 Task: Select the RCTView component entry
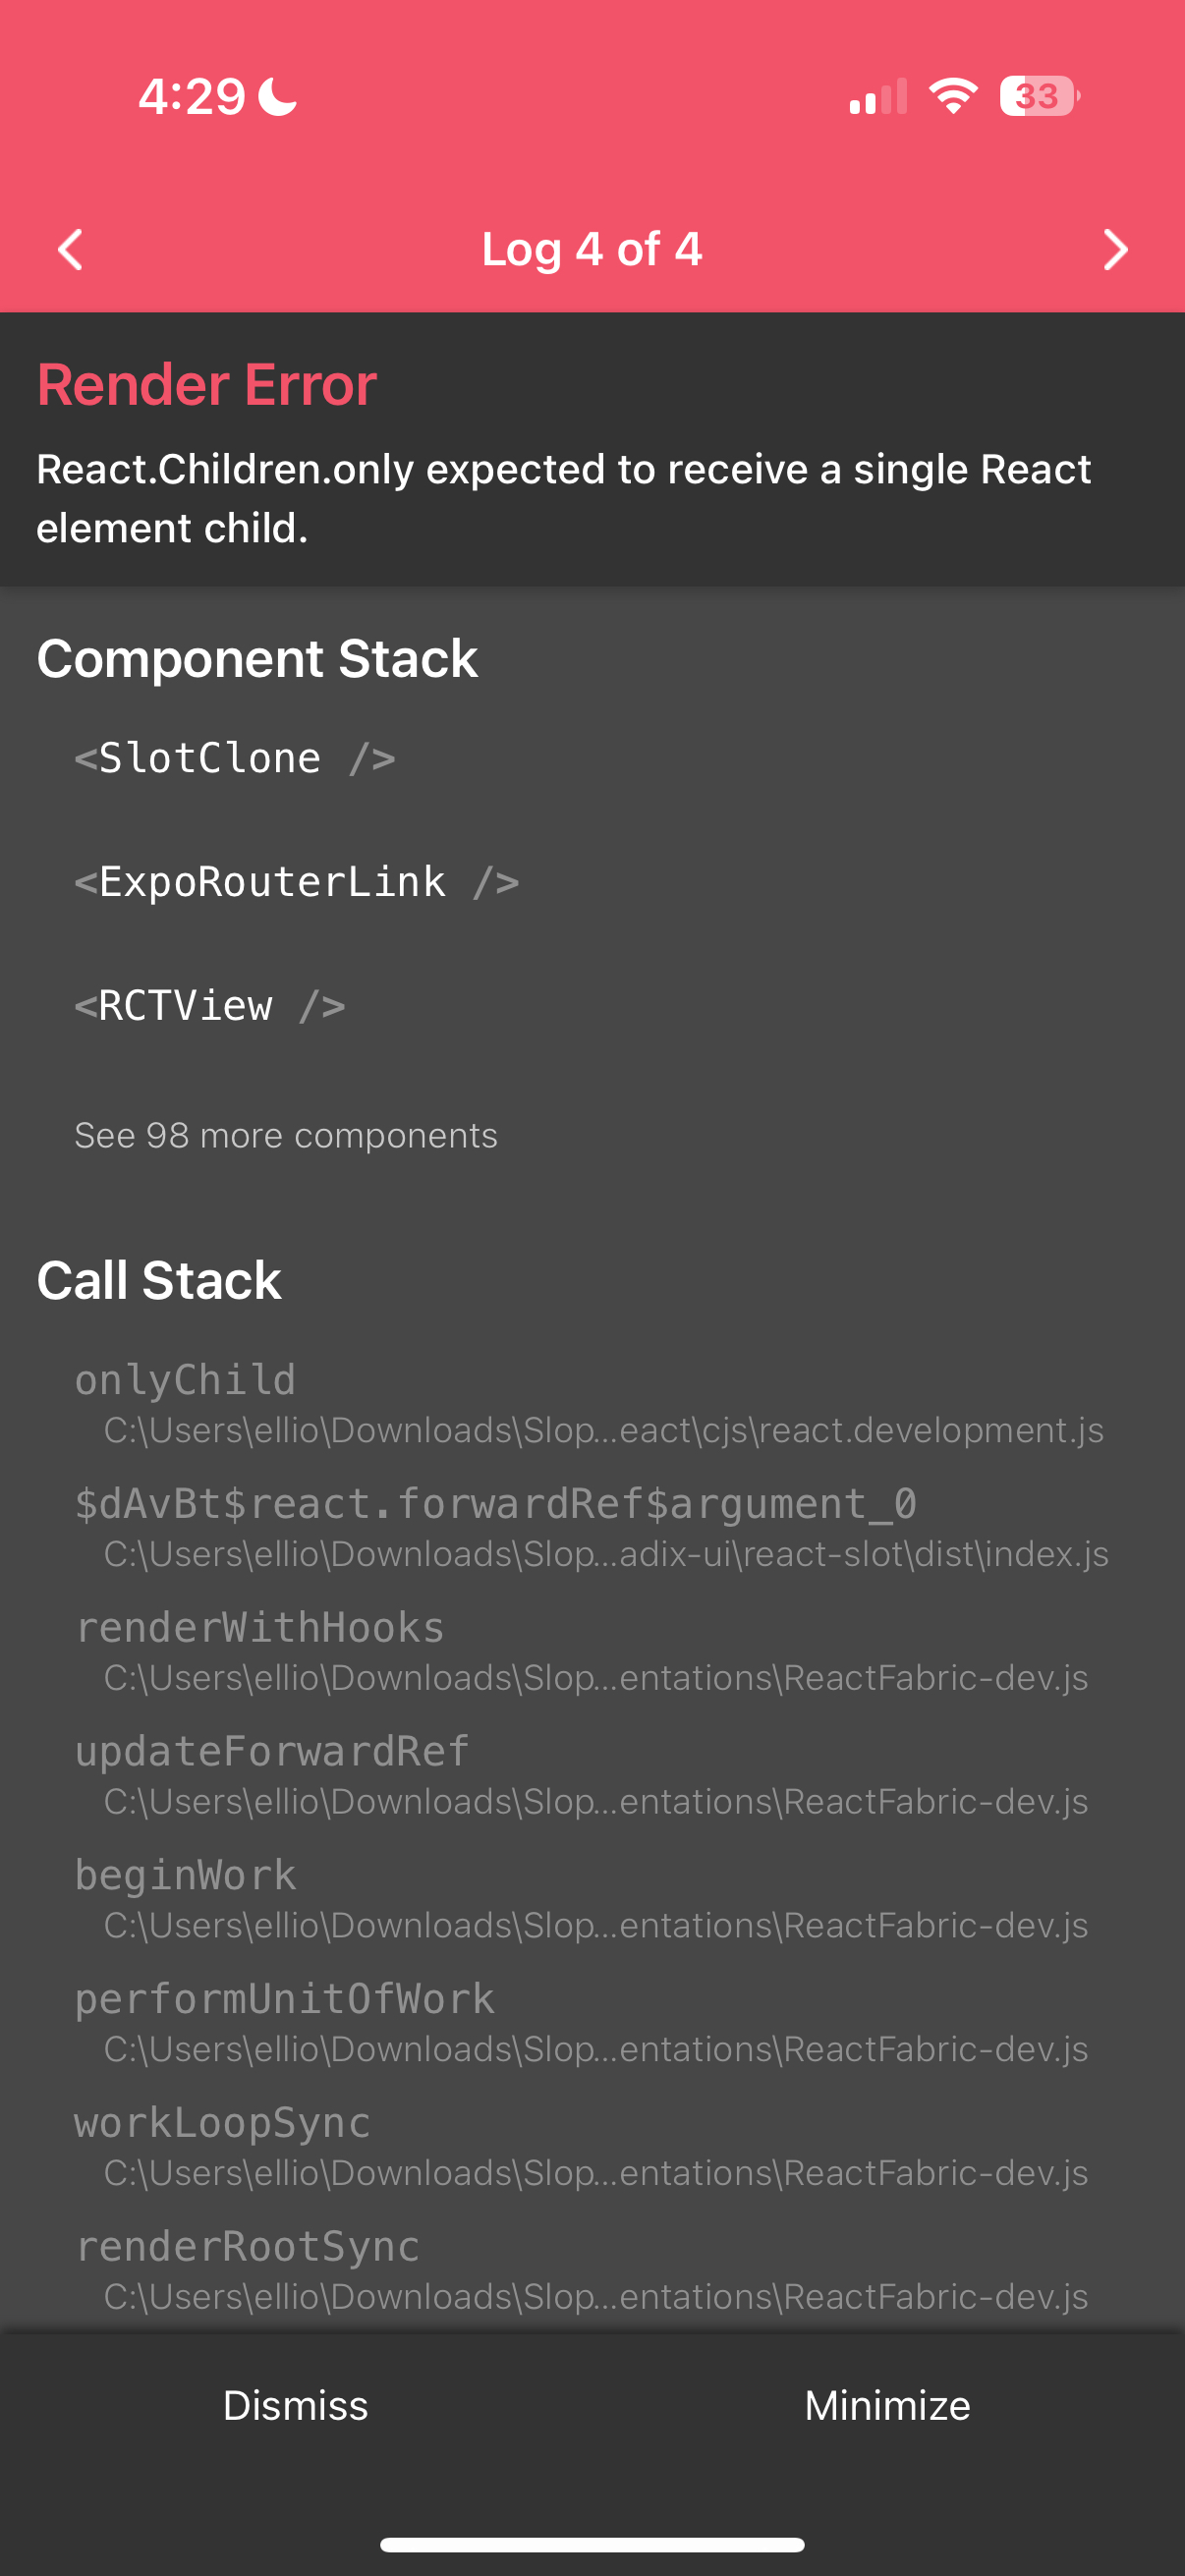click(x=209, y=1005)
